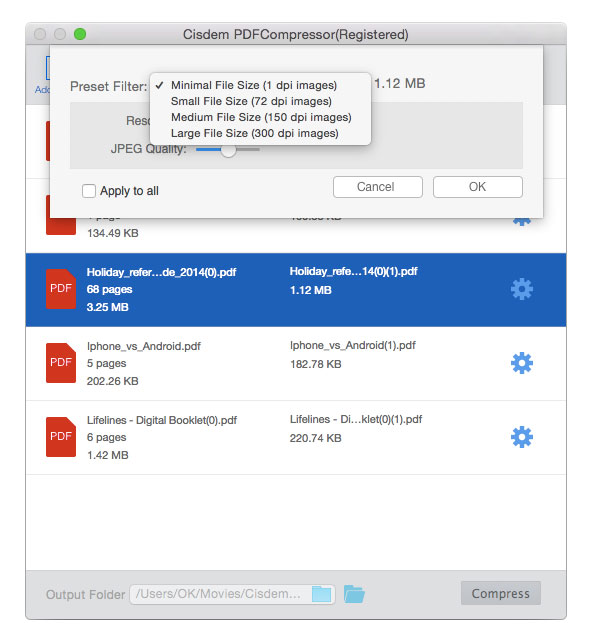
Task: Open settings gear for Lifelines - Digital Booklet(0).pdf
Action: coord(522,437)
